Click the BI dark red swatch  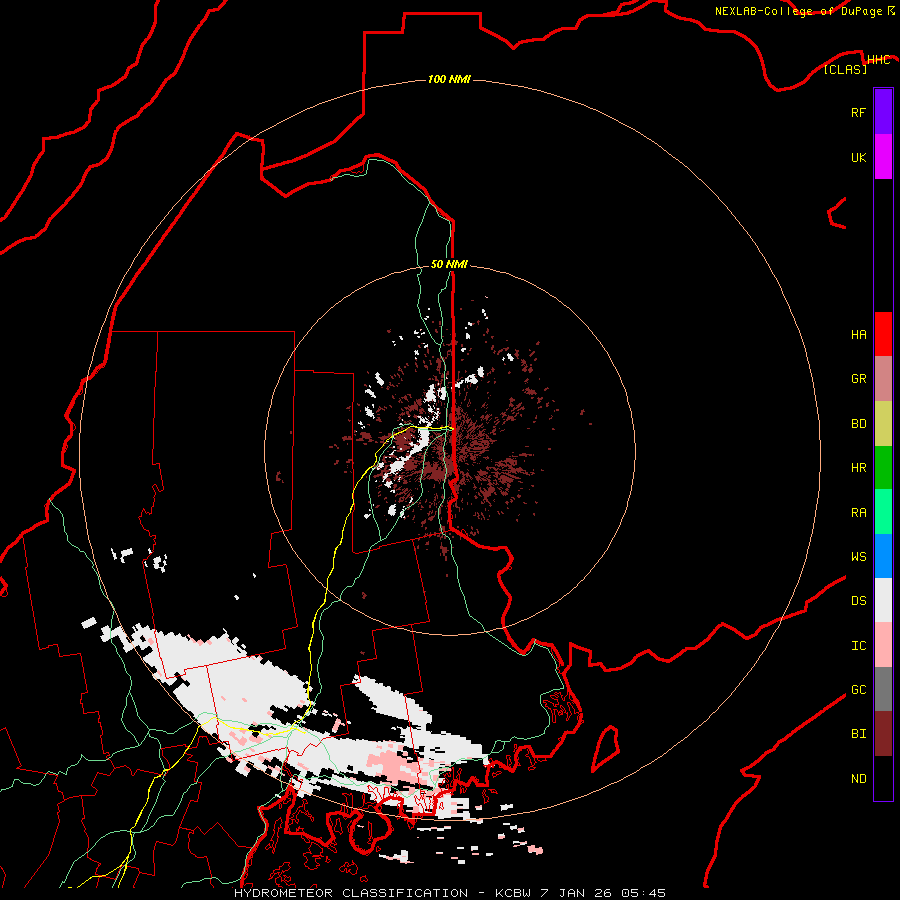883,734
